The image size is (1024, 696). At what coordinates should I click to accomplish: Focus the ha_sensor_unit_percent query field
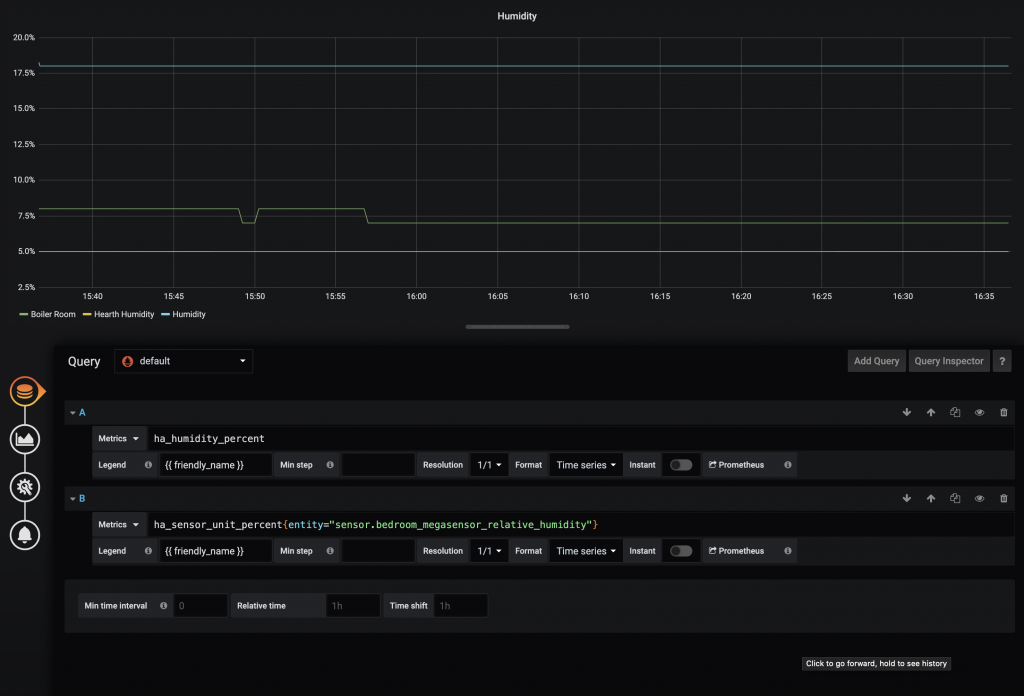point(581,525)
